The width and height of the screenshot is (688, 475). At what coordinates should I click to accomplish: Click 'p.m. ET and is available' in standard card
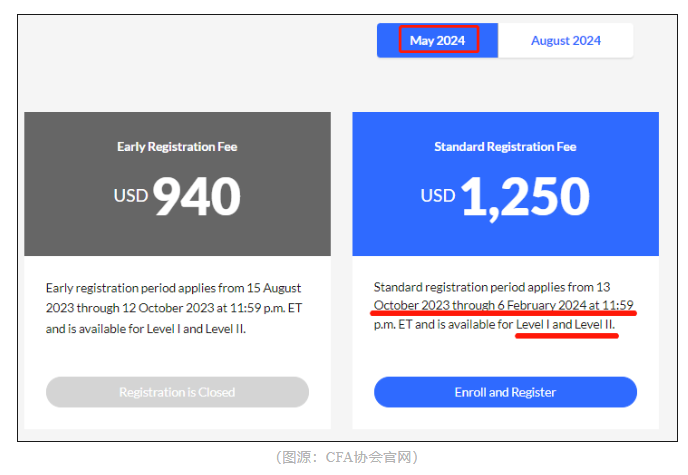click(442, 326)
